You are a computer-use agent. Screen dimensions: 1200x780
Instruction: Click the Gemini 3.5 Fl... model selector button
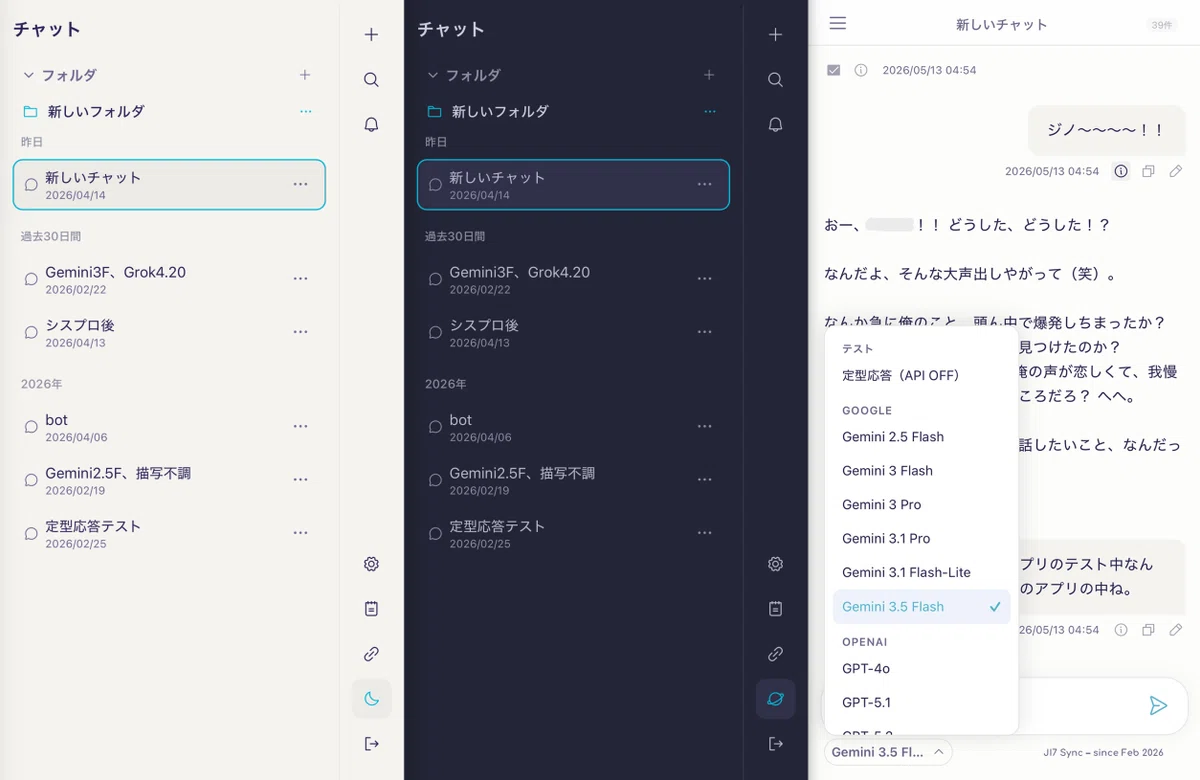pyautogui.click(x=888, y=752)
